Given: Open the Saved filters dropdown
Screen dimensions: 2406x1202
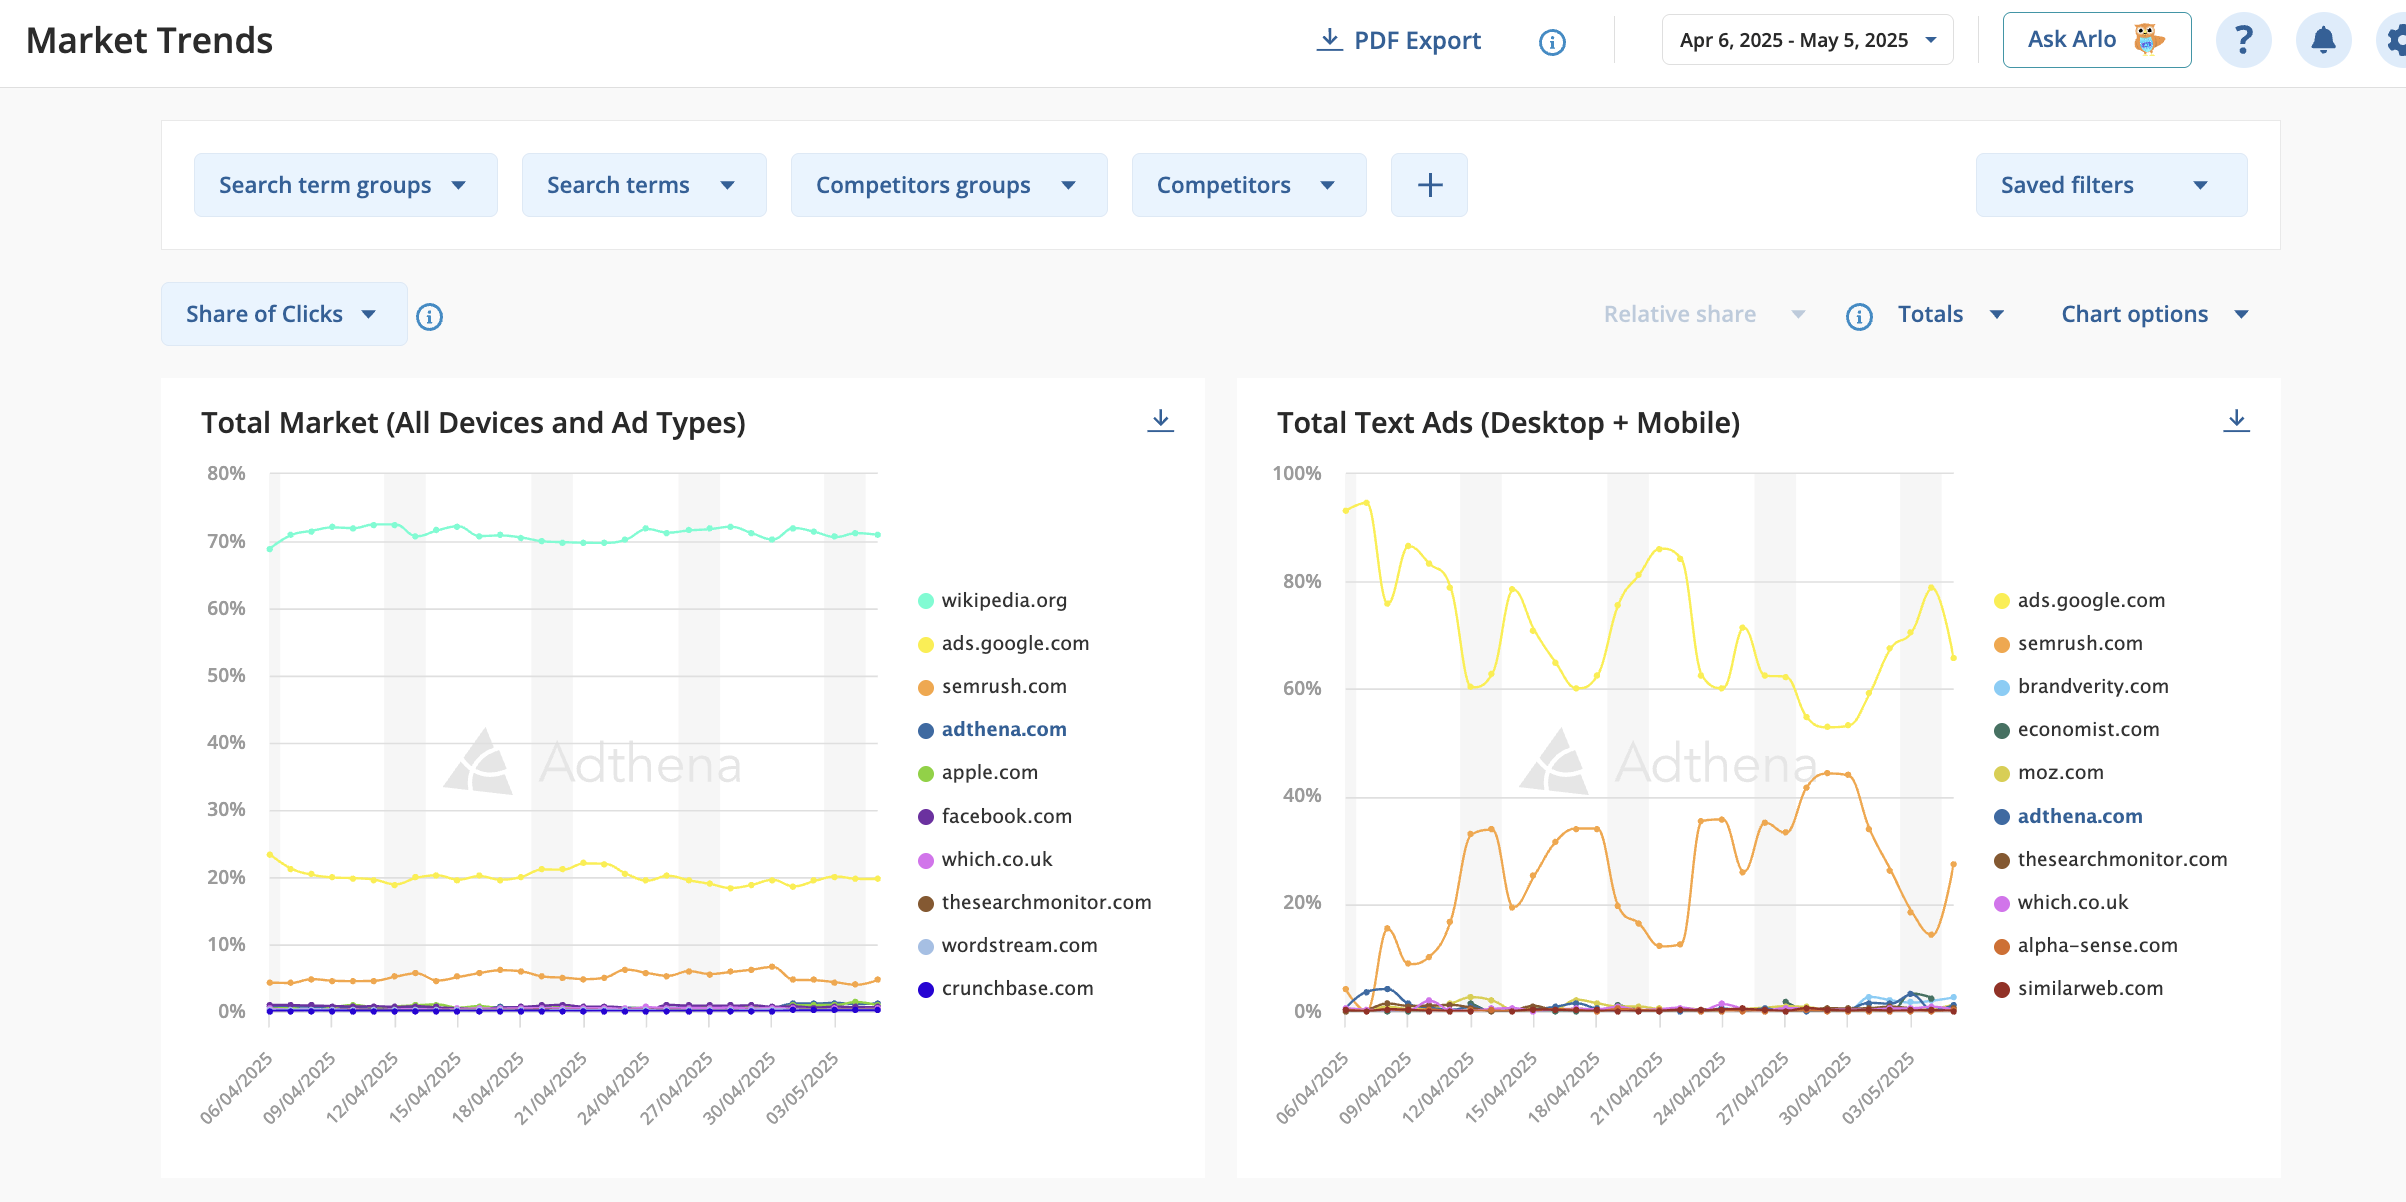Looking at the screenshot, I should tap(2111, 185).
